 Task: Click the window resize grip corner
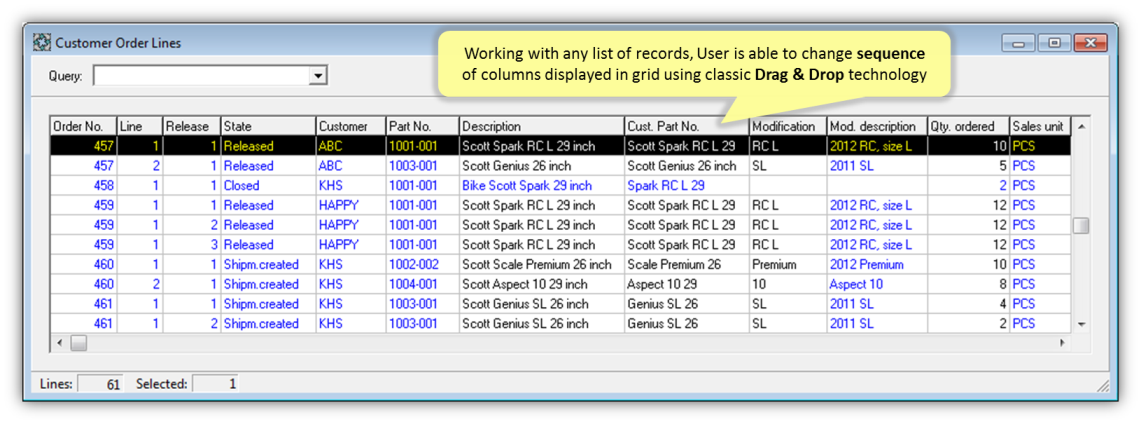1103,385
